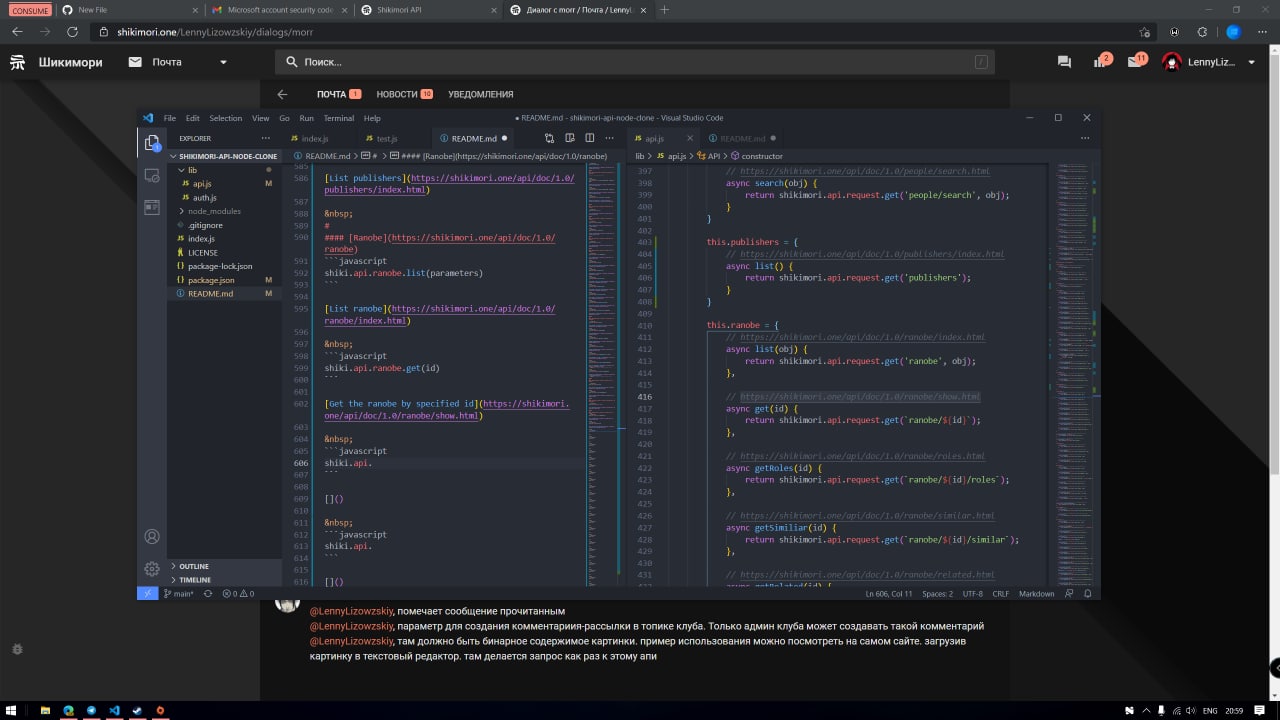Open the Accounts icon in VS Code activity bar

tap(152, 537)
